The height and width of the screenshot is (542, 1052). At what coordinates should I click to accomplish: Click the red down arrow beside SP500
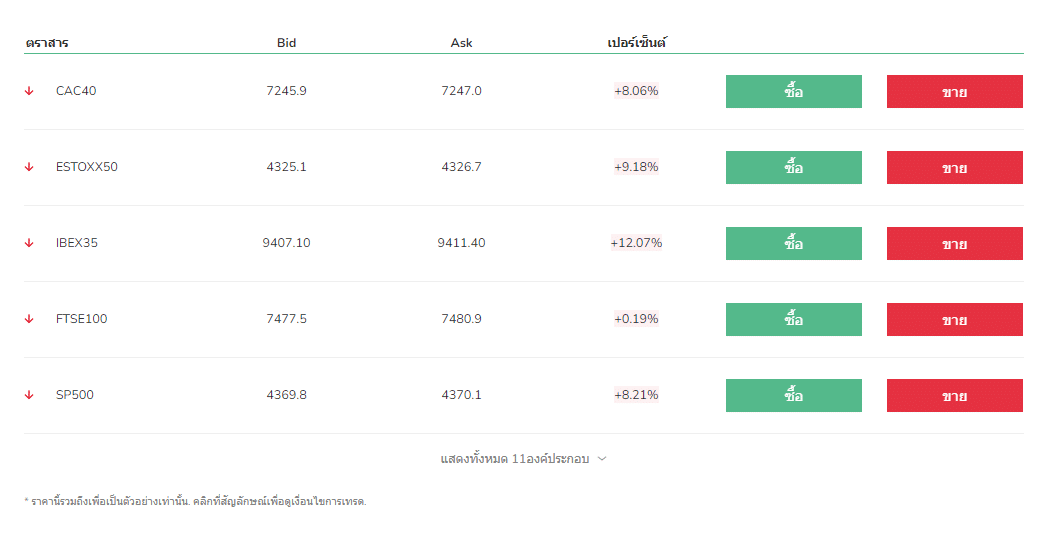click(29, 395)
